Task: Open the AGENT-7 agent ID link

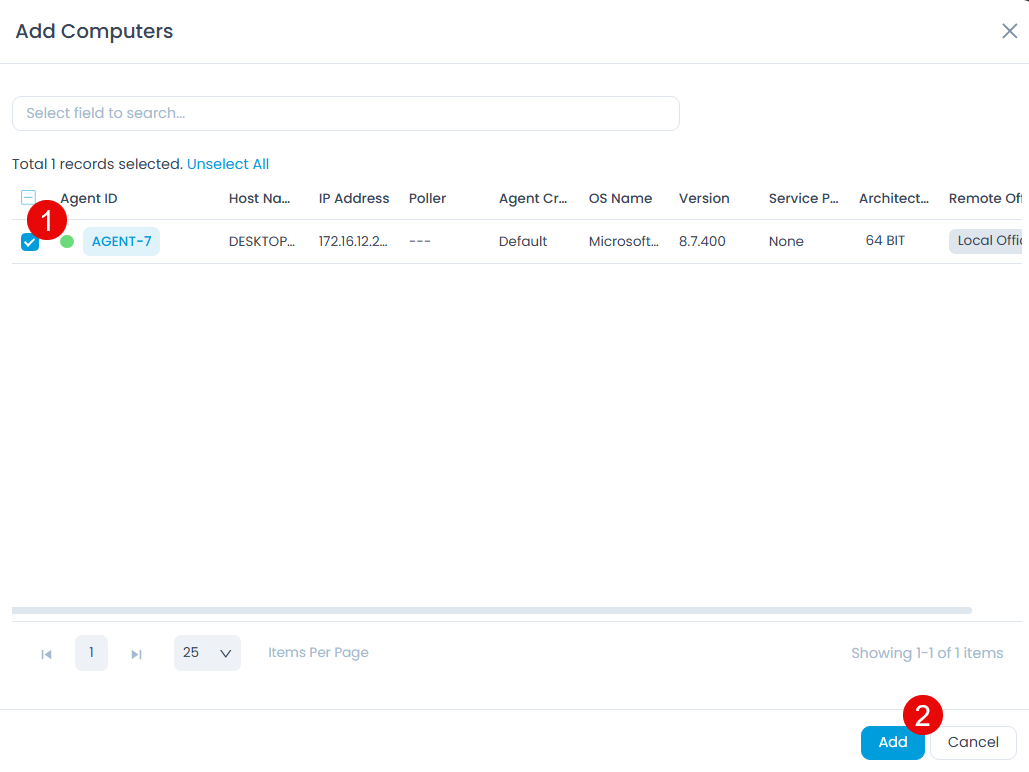Action: 121,241
